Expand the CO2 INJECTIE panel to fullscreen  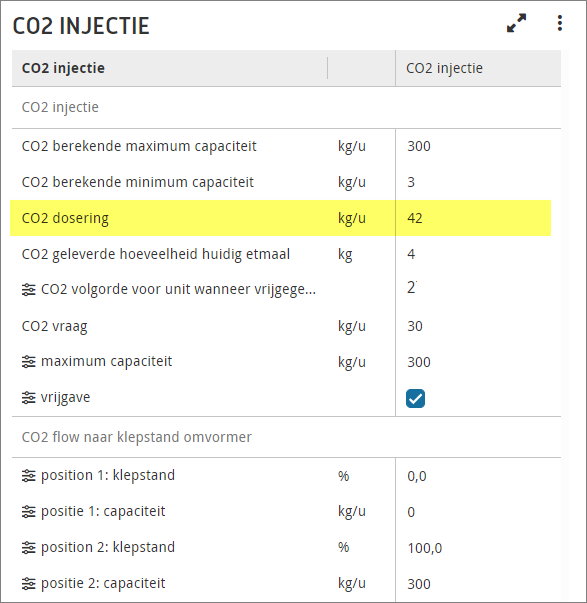516,23
